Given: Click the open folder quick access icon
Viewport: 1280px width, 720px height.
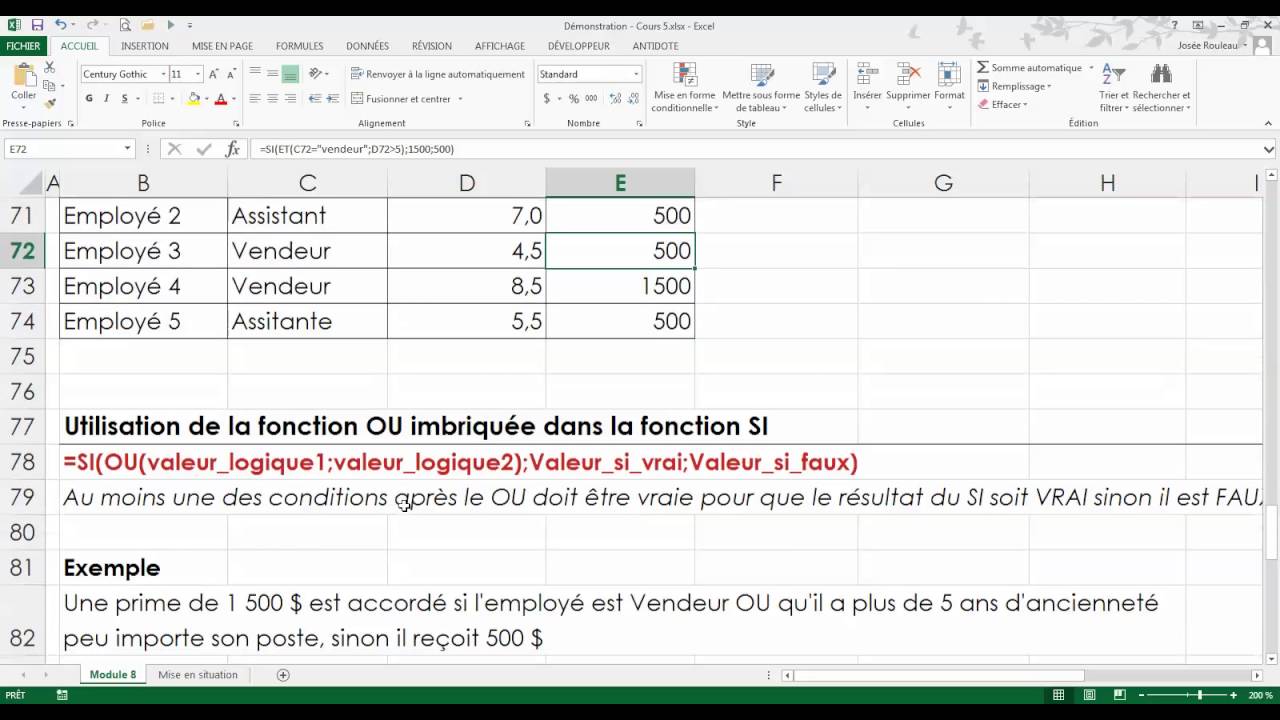Looking at the screenshot, I should (147, 25).
